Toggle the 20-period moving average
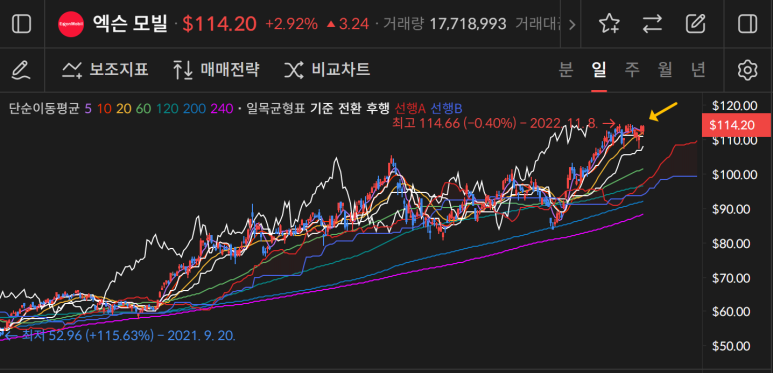 click(x=123, y=108)
